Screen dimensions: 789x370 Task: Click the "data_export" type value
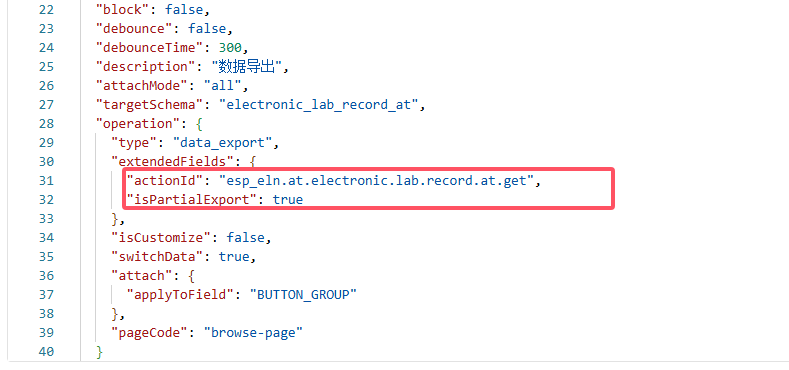222,143
